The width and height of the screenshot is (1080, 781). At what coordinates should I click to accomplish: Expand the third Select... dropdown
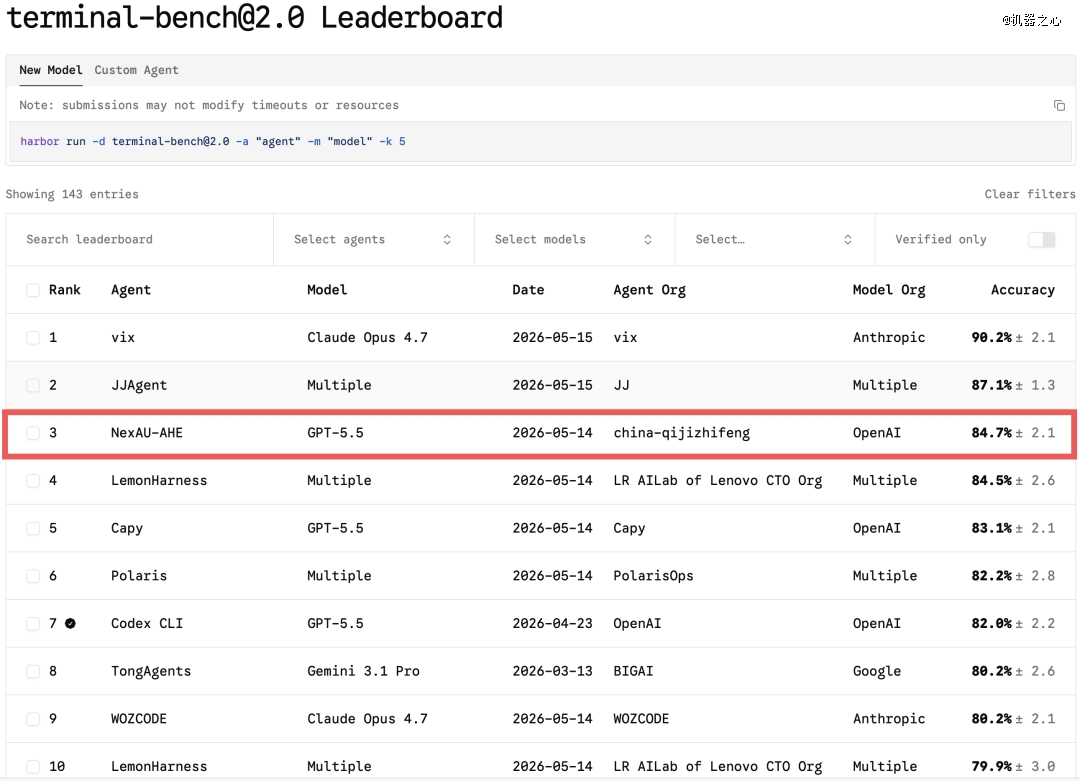pyautogui.click(x=775, y=240)
